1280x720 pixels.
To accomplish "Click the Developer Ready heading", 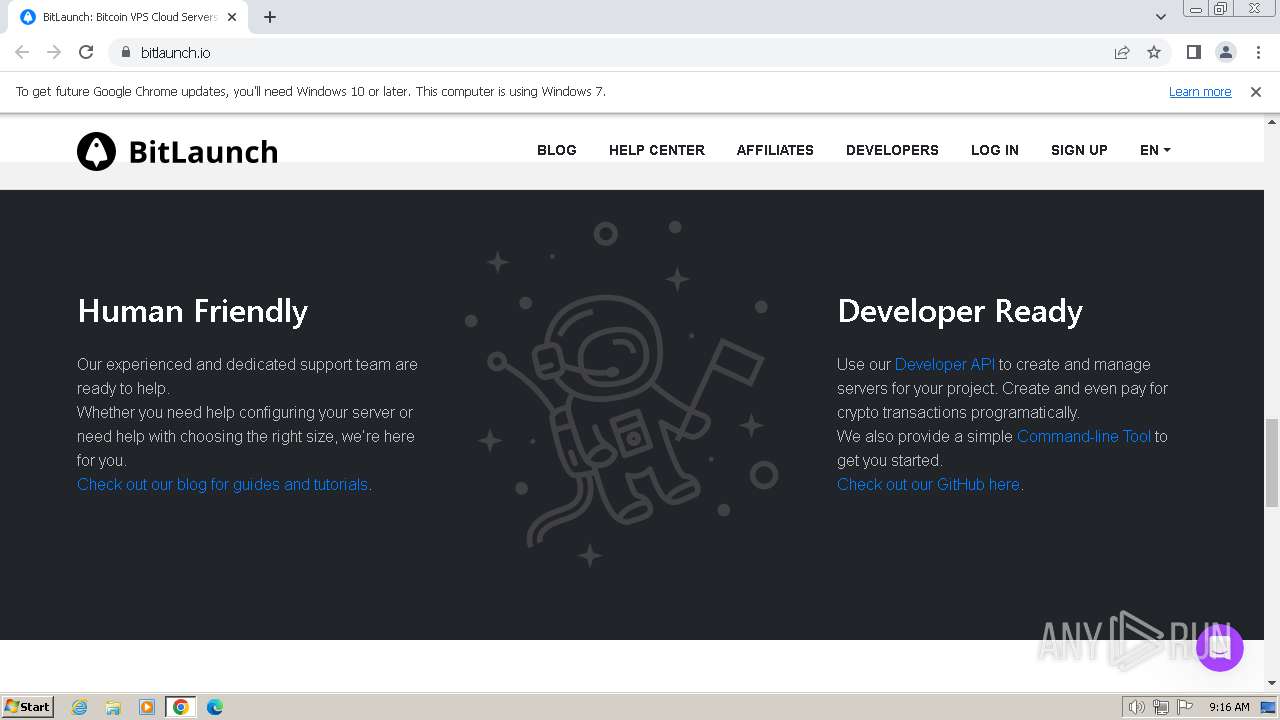I will (x=960, y=311).
